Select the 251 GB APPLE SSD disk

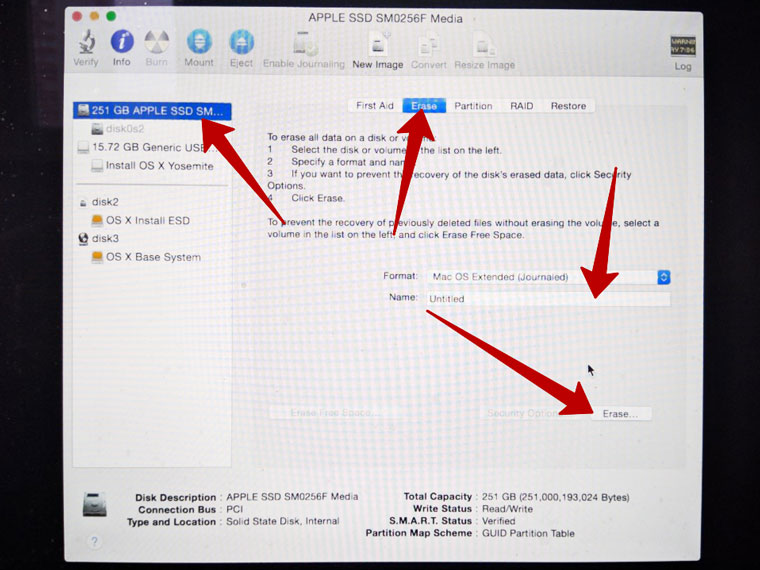coord(152,111)
